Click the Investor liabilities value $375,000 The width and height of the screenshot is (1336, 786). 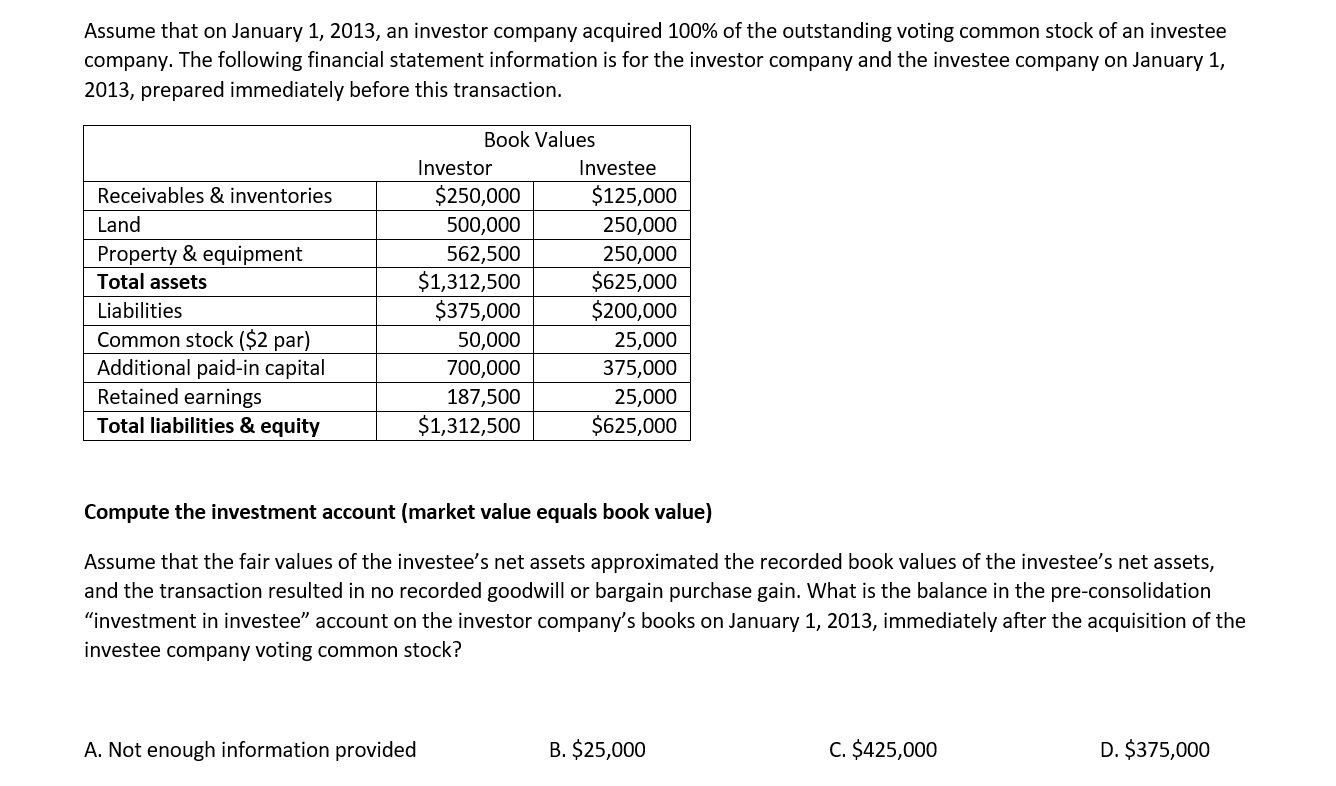click(477, 311)
